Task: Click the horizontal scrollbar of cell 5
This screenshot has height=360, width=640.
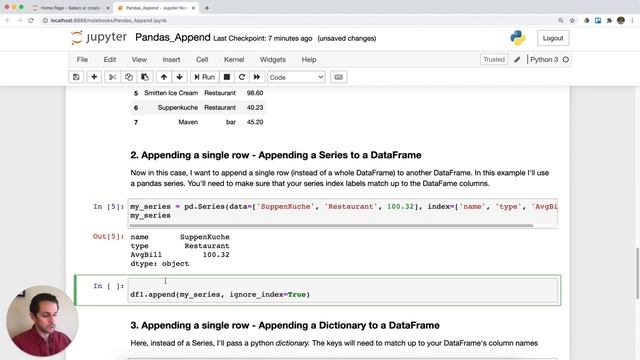Action: pos(331,225)
